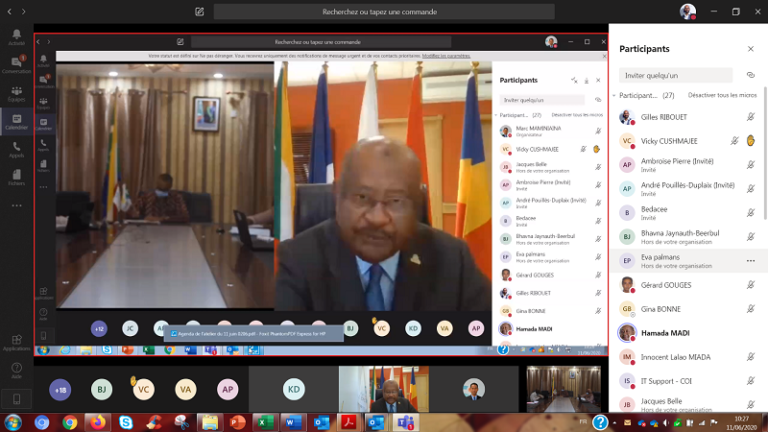This screenshot has height=432, width=768.
Task: Go to Équipes in the sidebar
Action: click(x=16, y=92)
